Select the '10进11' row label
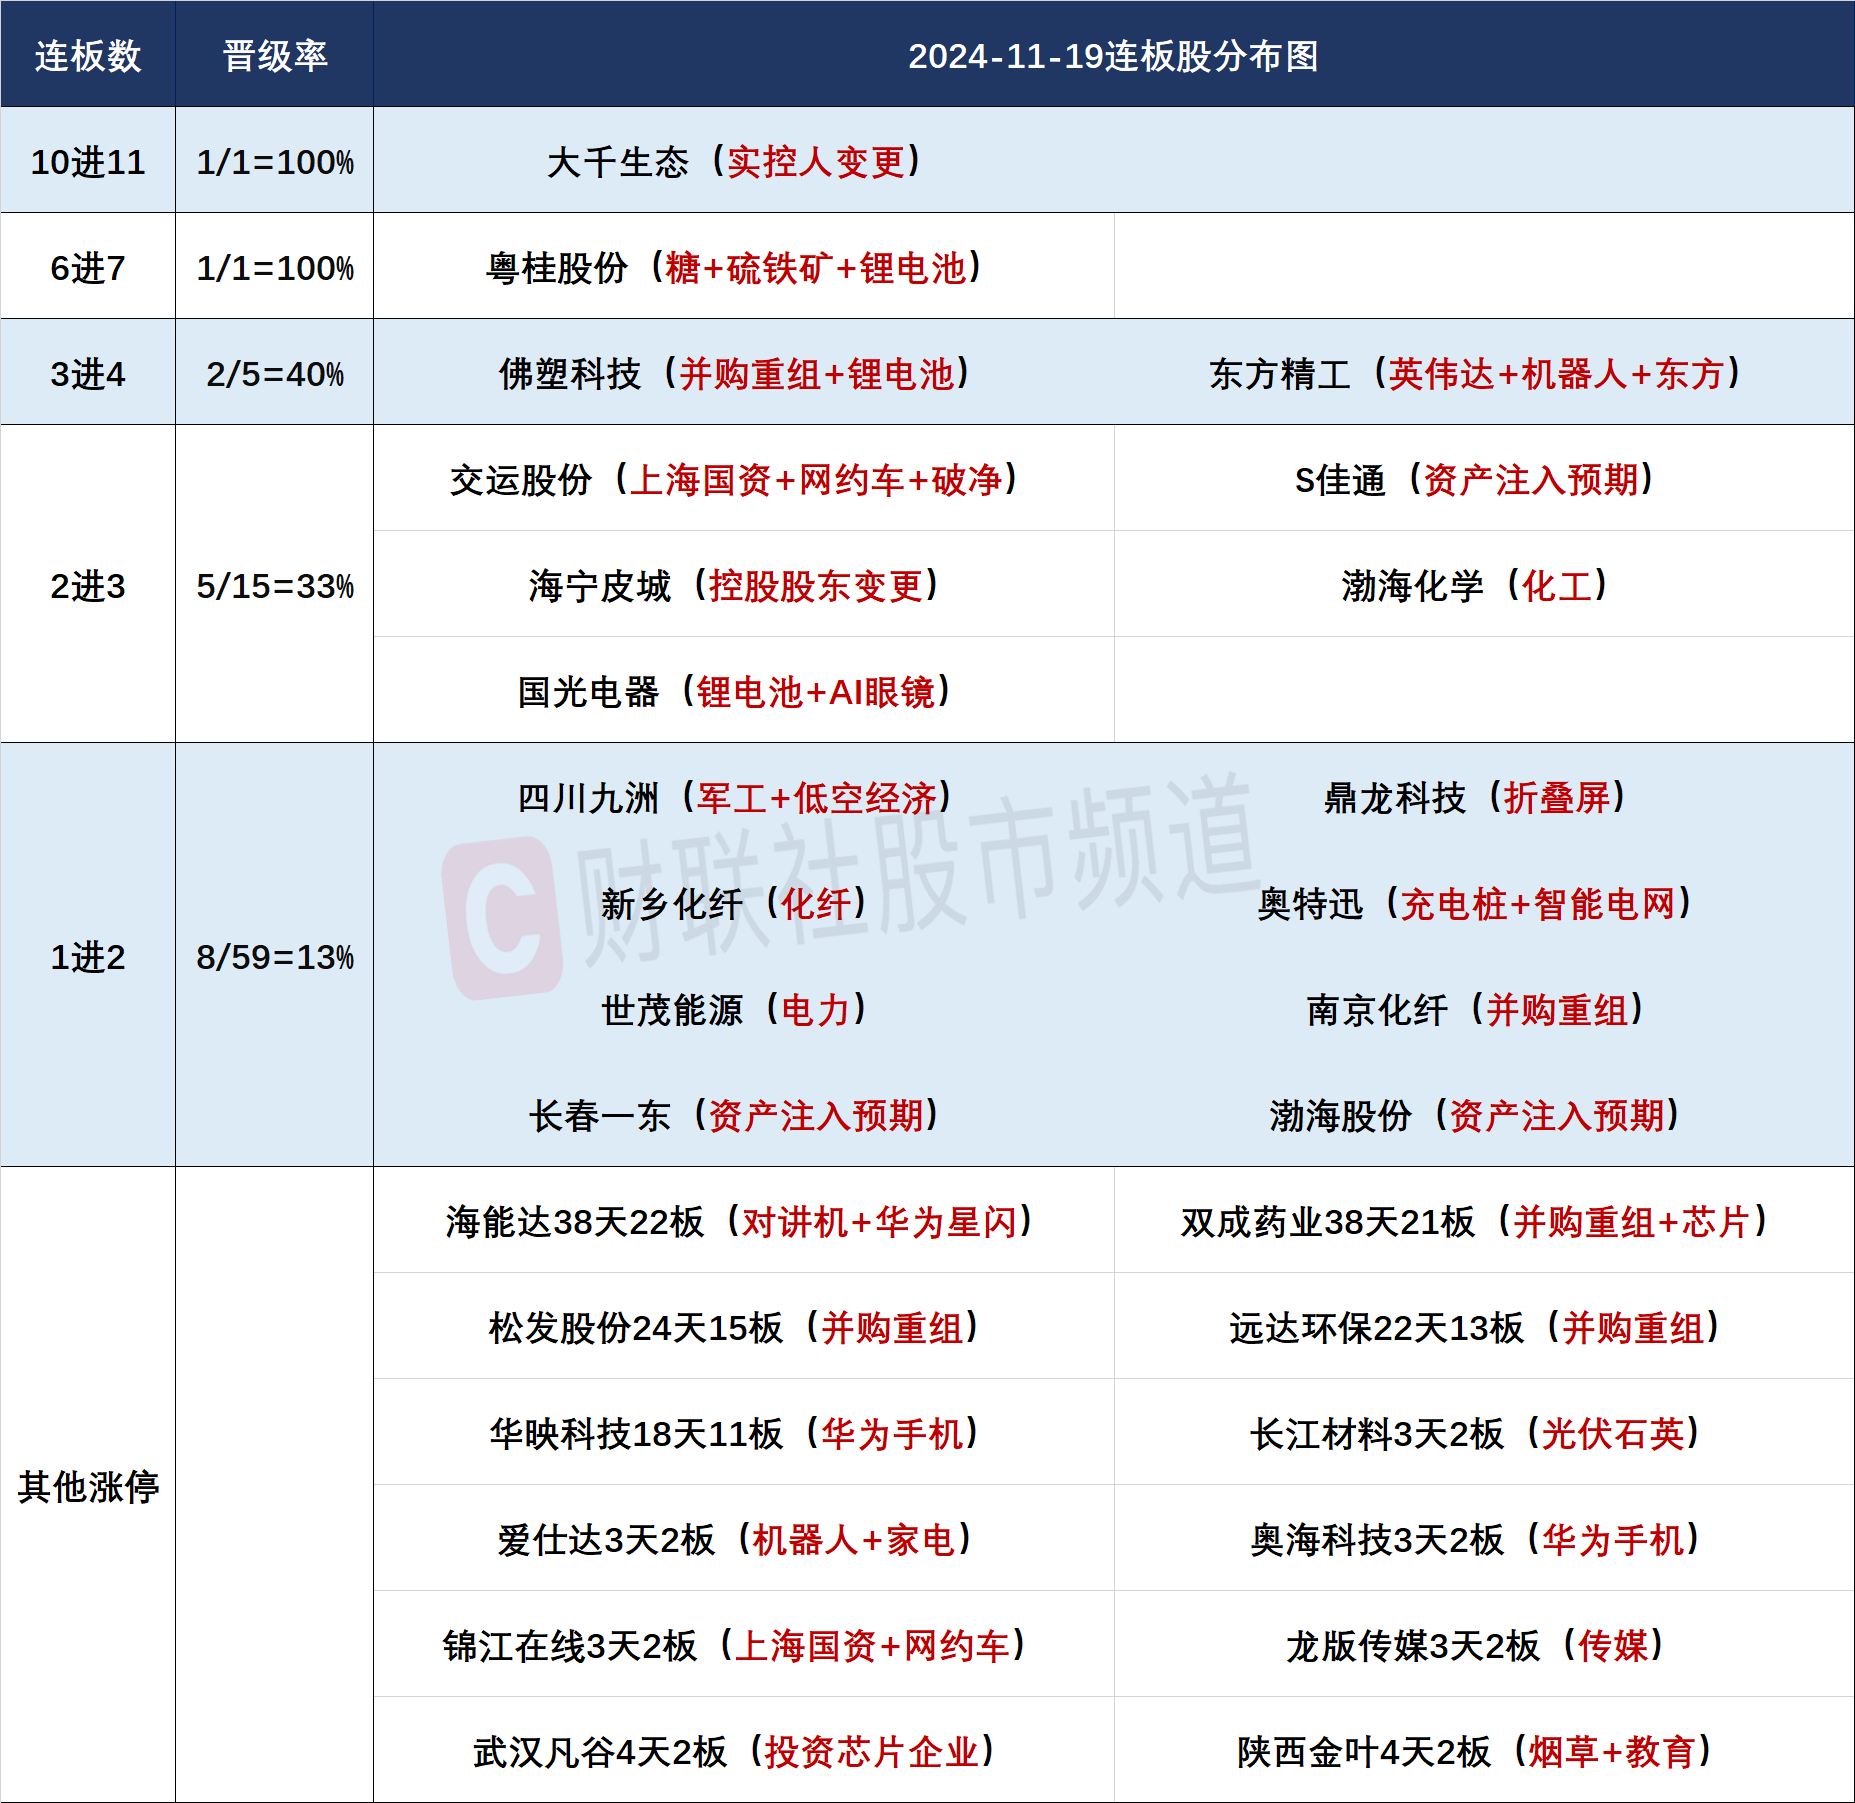This screenshot has height=1803, width=1855. (88, 162)
